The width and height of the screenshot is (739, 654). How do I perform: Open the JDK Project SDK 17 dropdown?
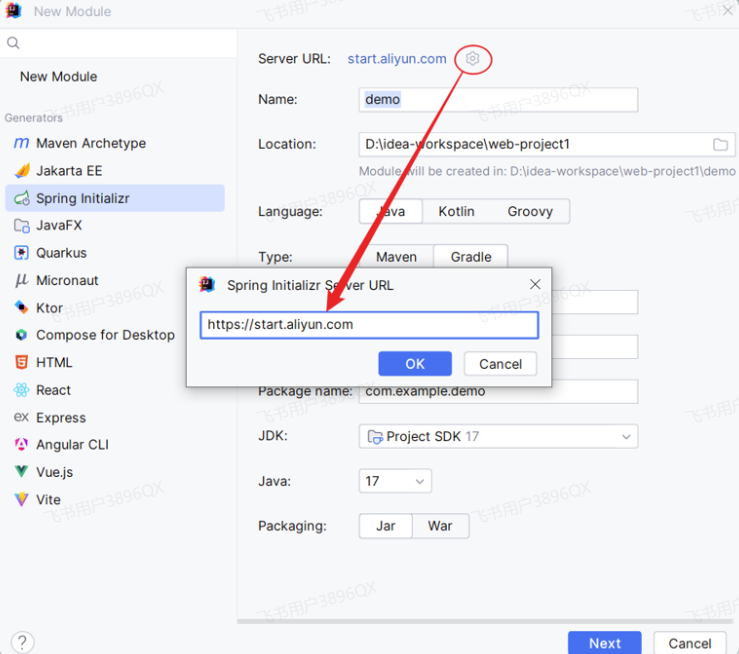click(498, 436)
